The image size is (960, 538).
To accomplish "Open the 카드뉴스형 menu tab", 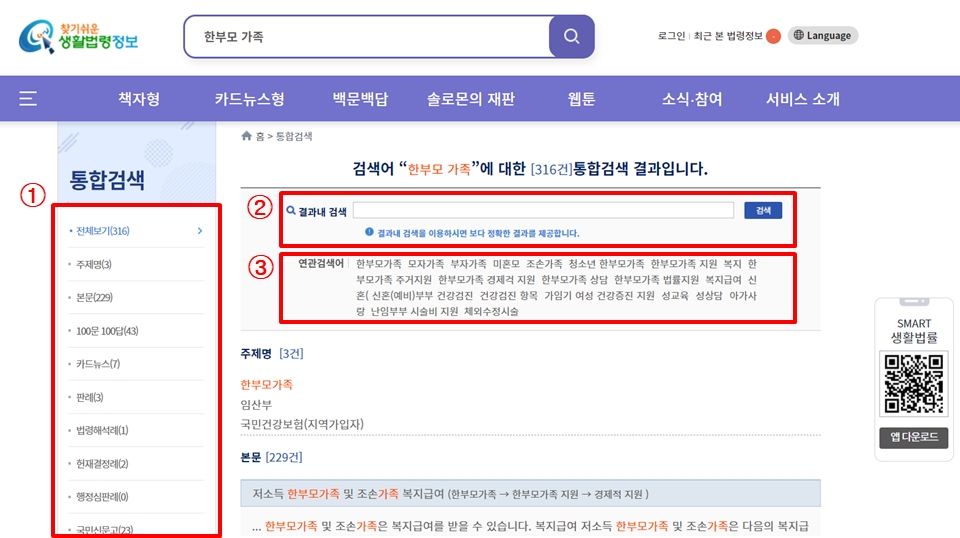I will (249, 99).
